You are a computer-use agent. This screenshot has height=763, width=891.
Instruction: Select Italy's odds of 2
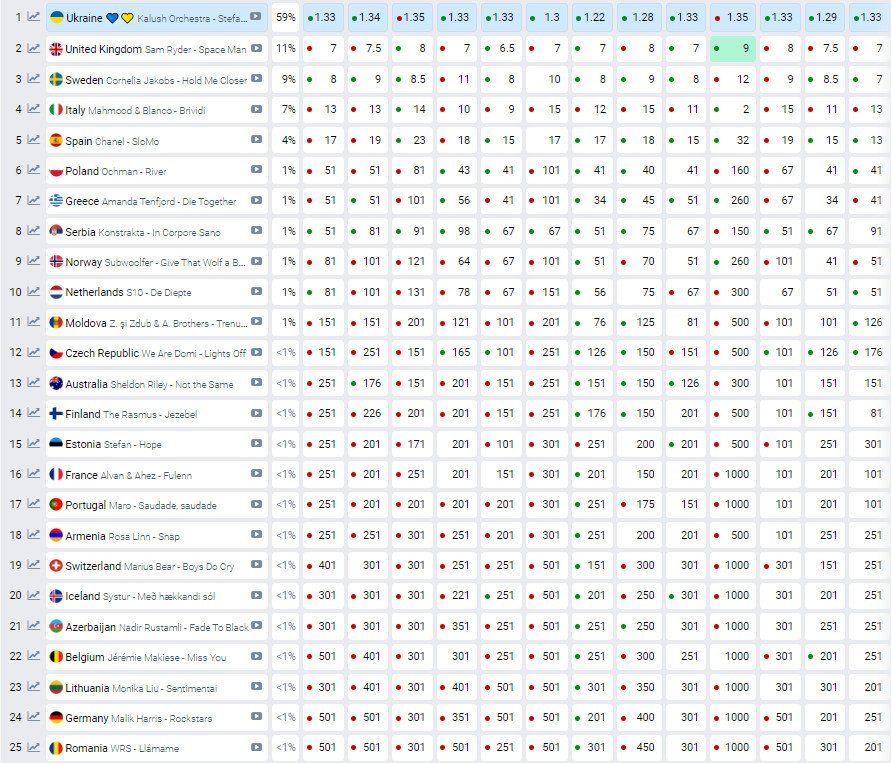point(733,109)
